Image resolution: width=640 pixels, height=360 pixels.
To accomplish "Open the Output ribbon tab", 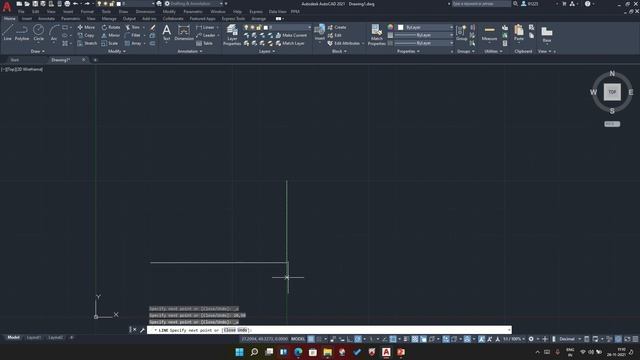I will (x=129, y=19).
